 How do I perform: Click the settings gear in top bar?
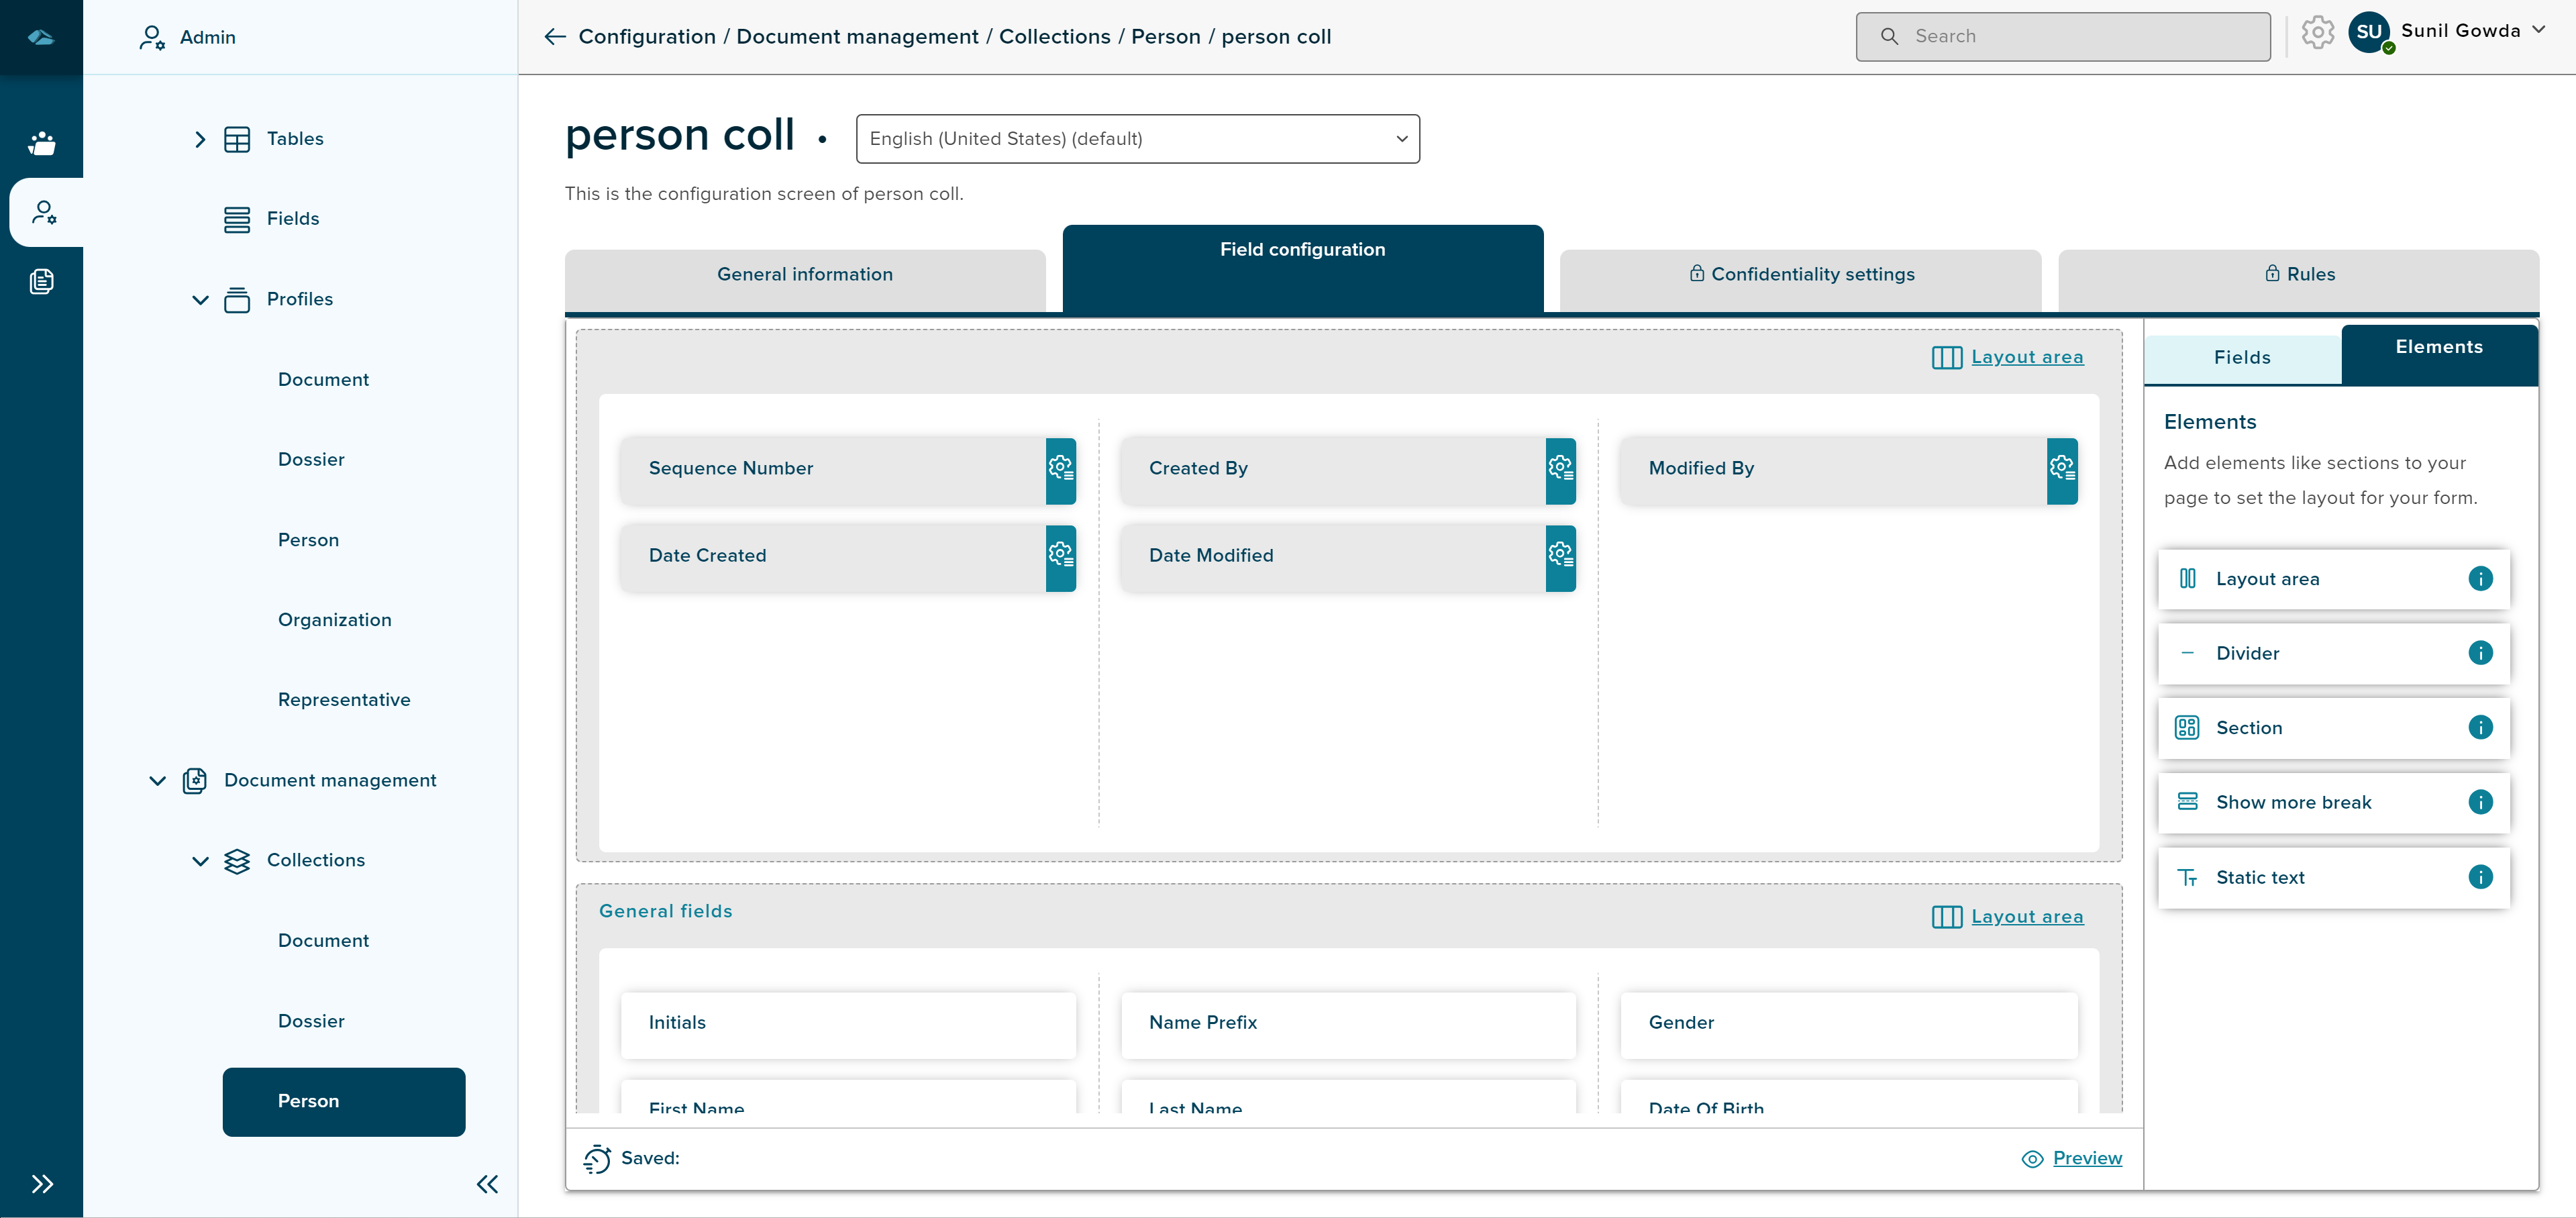click(2317, 33)
